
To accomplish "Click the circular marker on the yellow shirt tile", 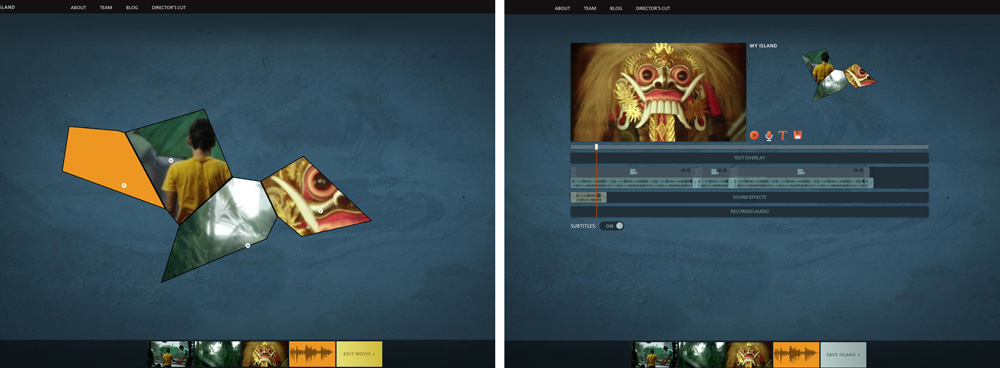I will (171, 160).
